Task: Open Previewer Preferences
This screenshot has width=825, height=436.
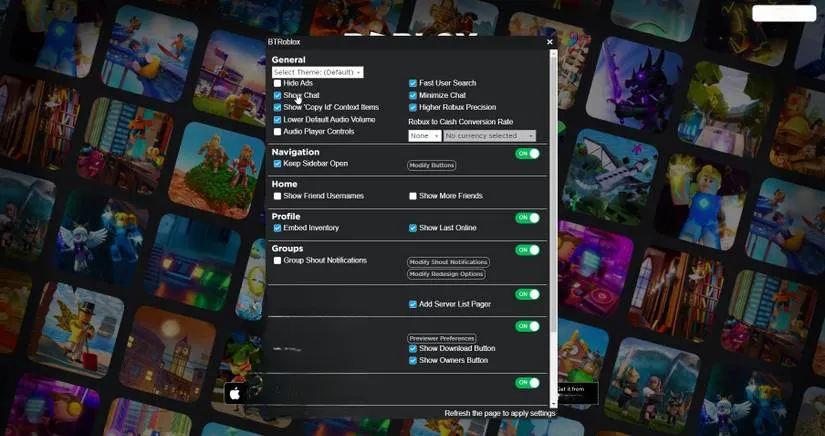Action: click(442, 338)
